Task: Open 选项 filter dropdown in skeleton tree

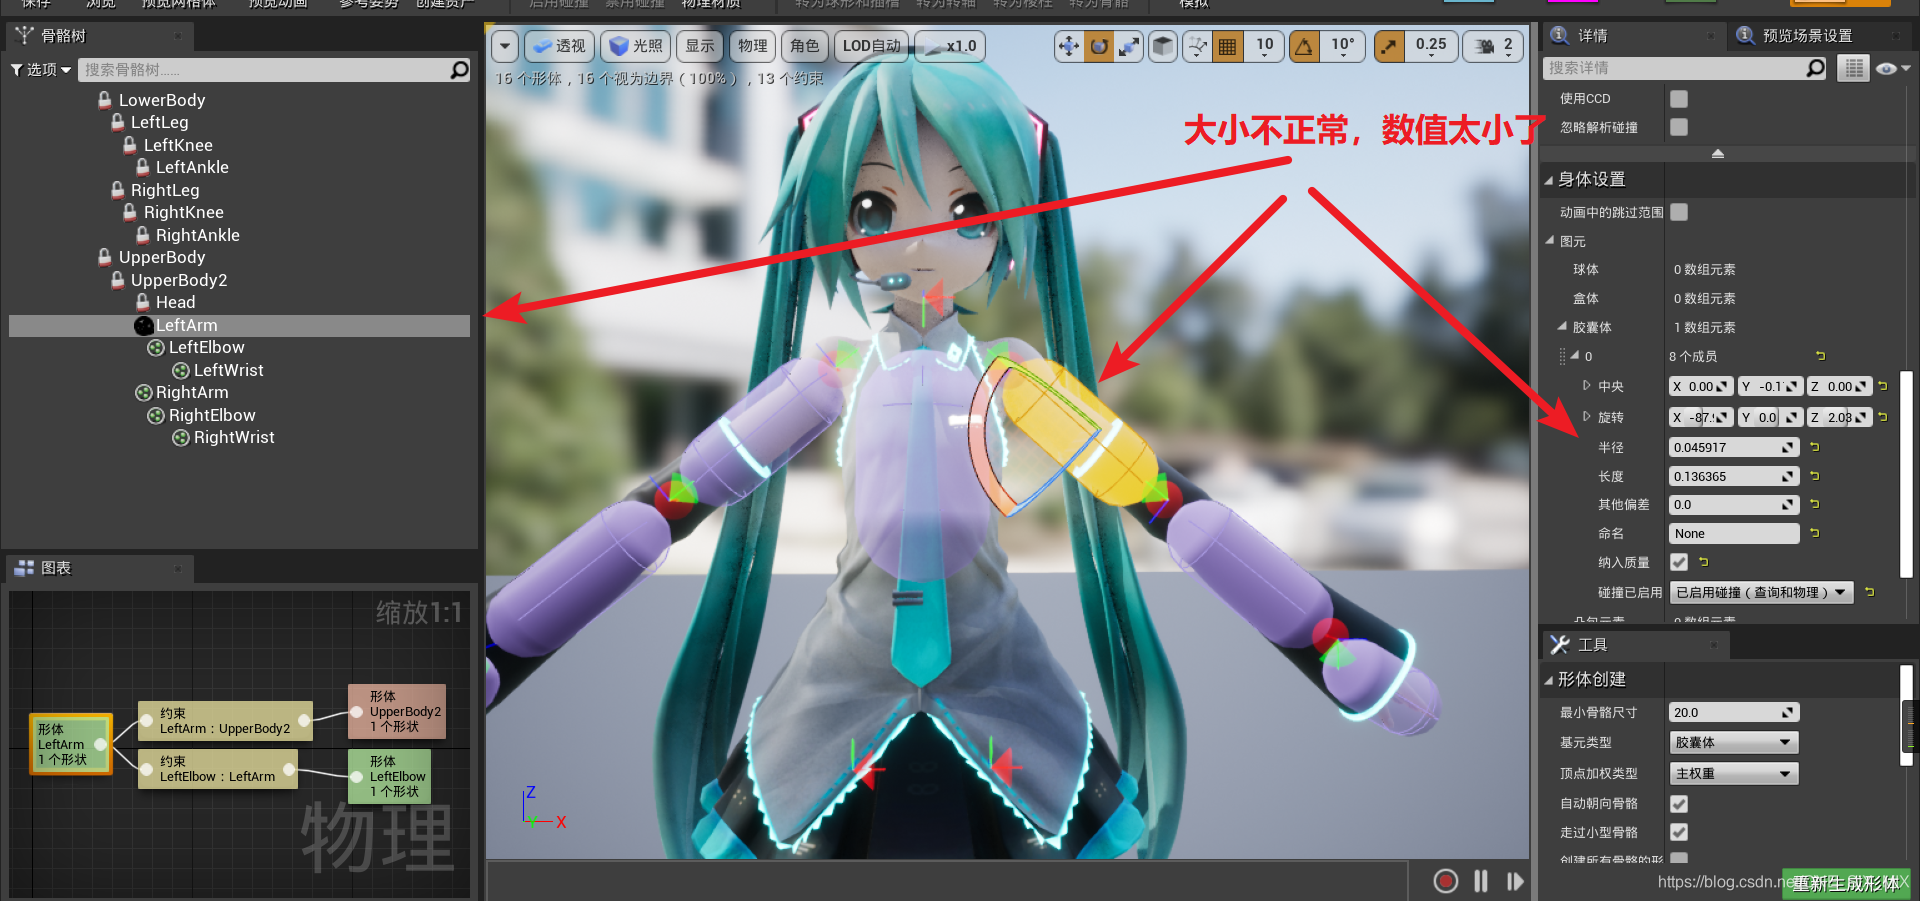Action: click(x=41, y=70)
